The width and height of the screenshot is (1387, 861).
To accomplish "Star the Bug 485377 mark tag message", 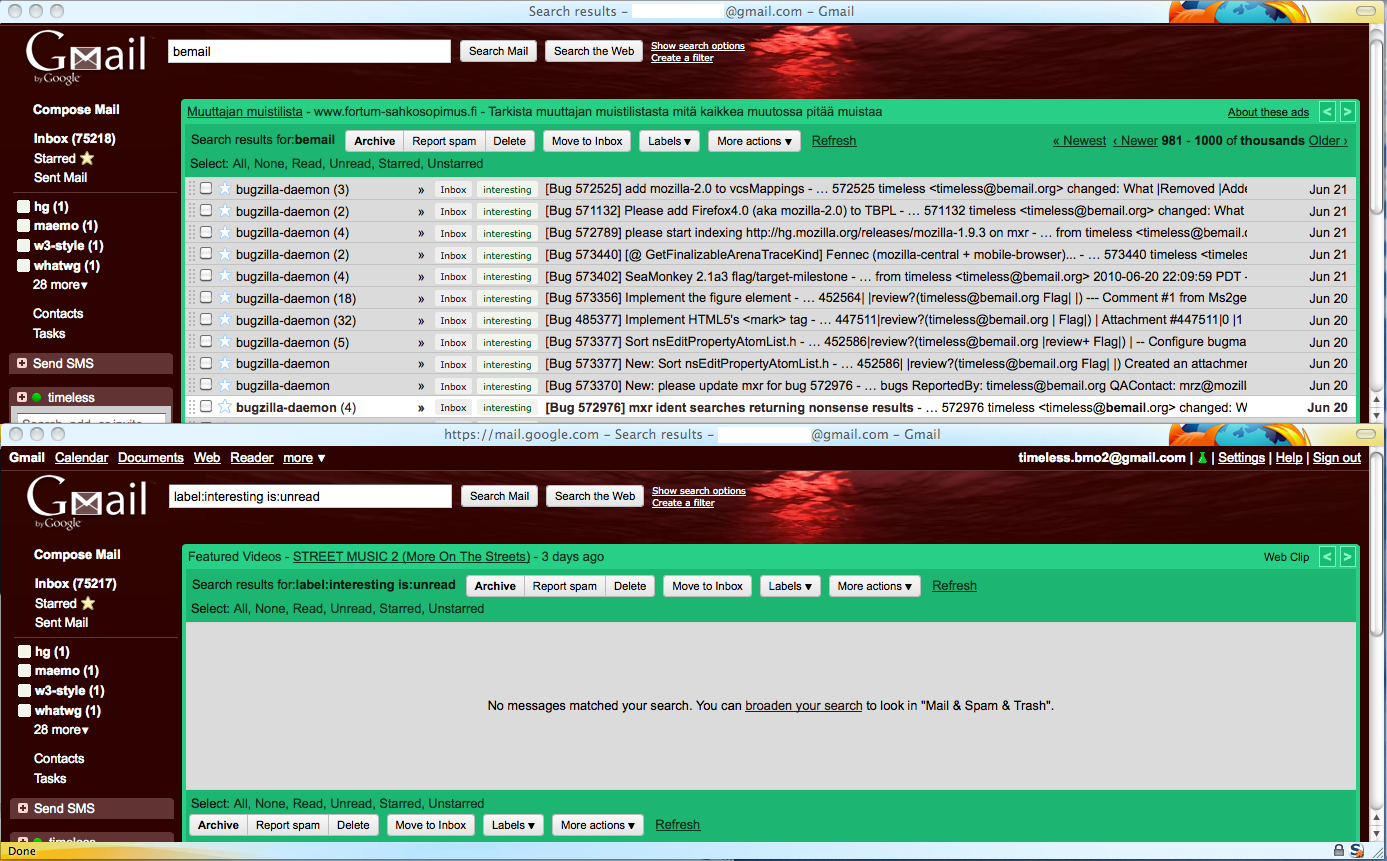I will pos(224,320).
